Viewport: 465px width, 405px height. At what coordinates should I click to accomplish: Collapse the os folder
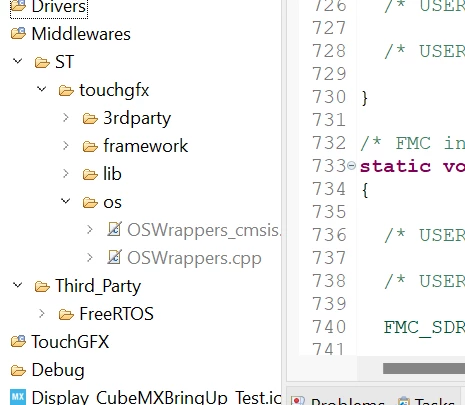click(x=66, y=201)
